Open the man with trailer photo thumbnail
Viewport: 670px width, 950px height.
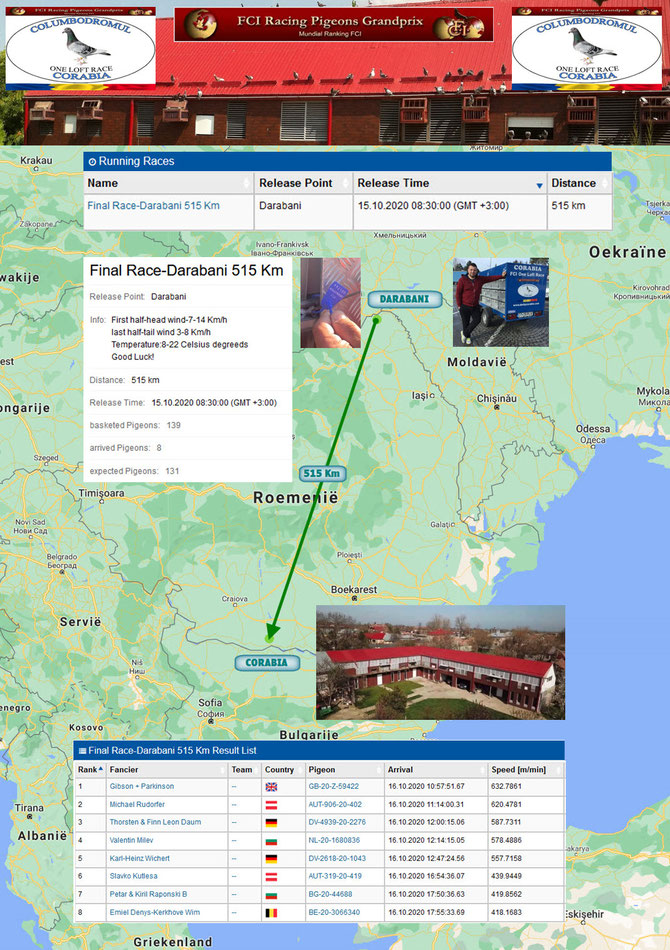(x=501, y=302)
